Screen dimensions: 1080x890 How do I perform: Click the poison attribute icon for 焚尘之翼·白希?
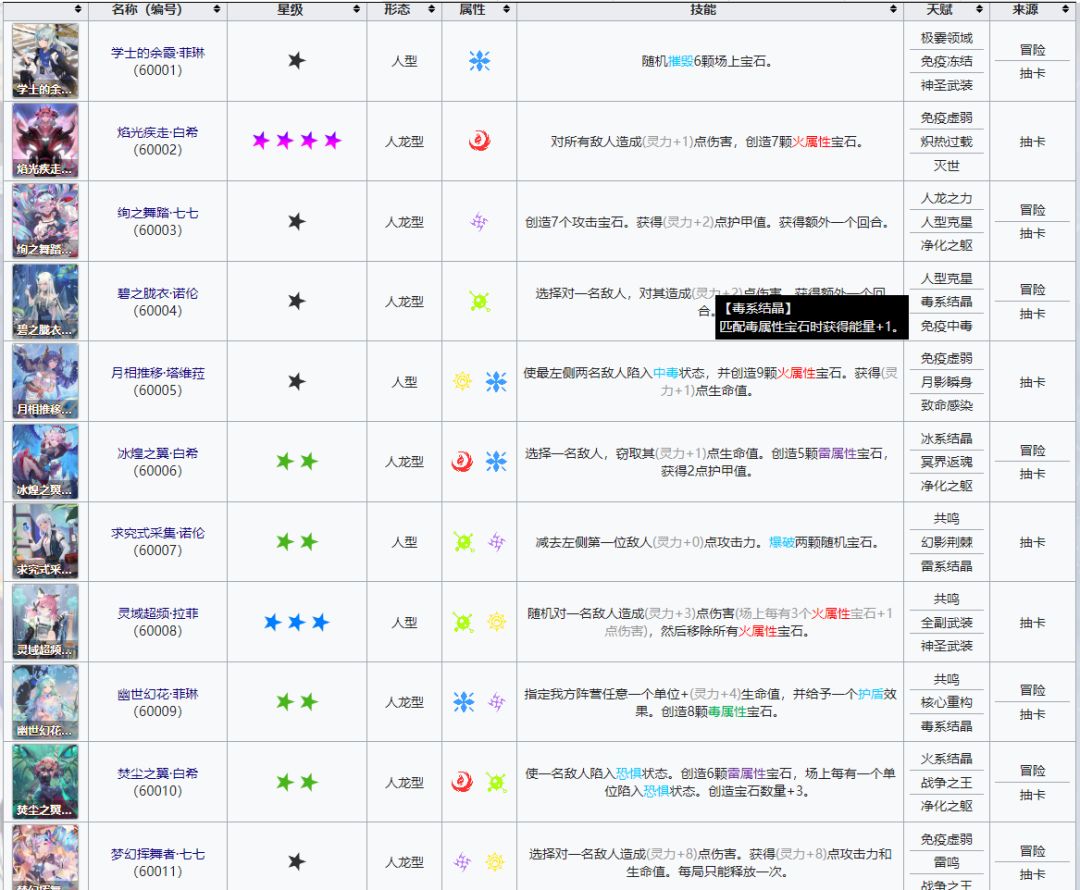pos(496,782)
